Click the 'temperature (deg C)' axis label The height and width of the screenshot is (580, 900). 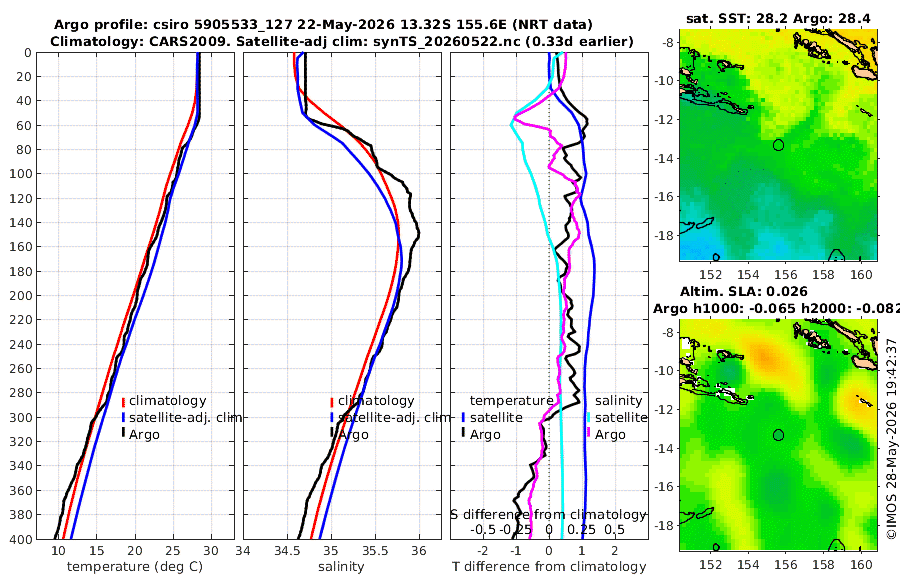[135, 567]
